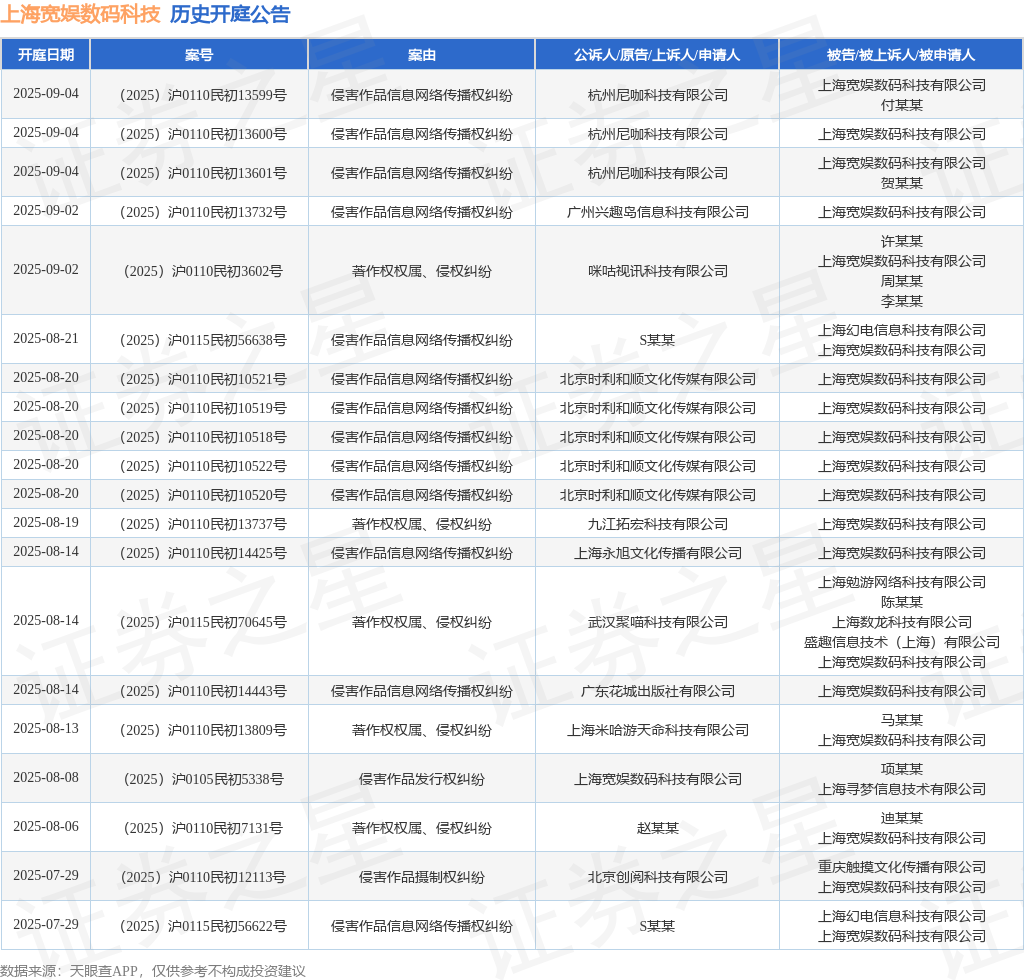
Task: Click defendant 项某某
Action: 902,770
